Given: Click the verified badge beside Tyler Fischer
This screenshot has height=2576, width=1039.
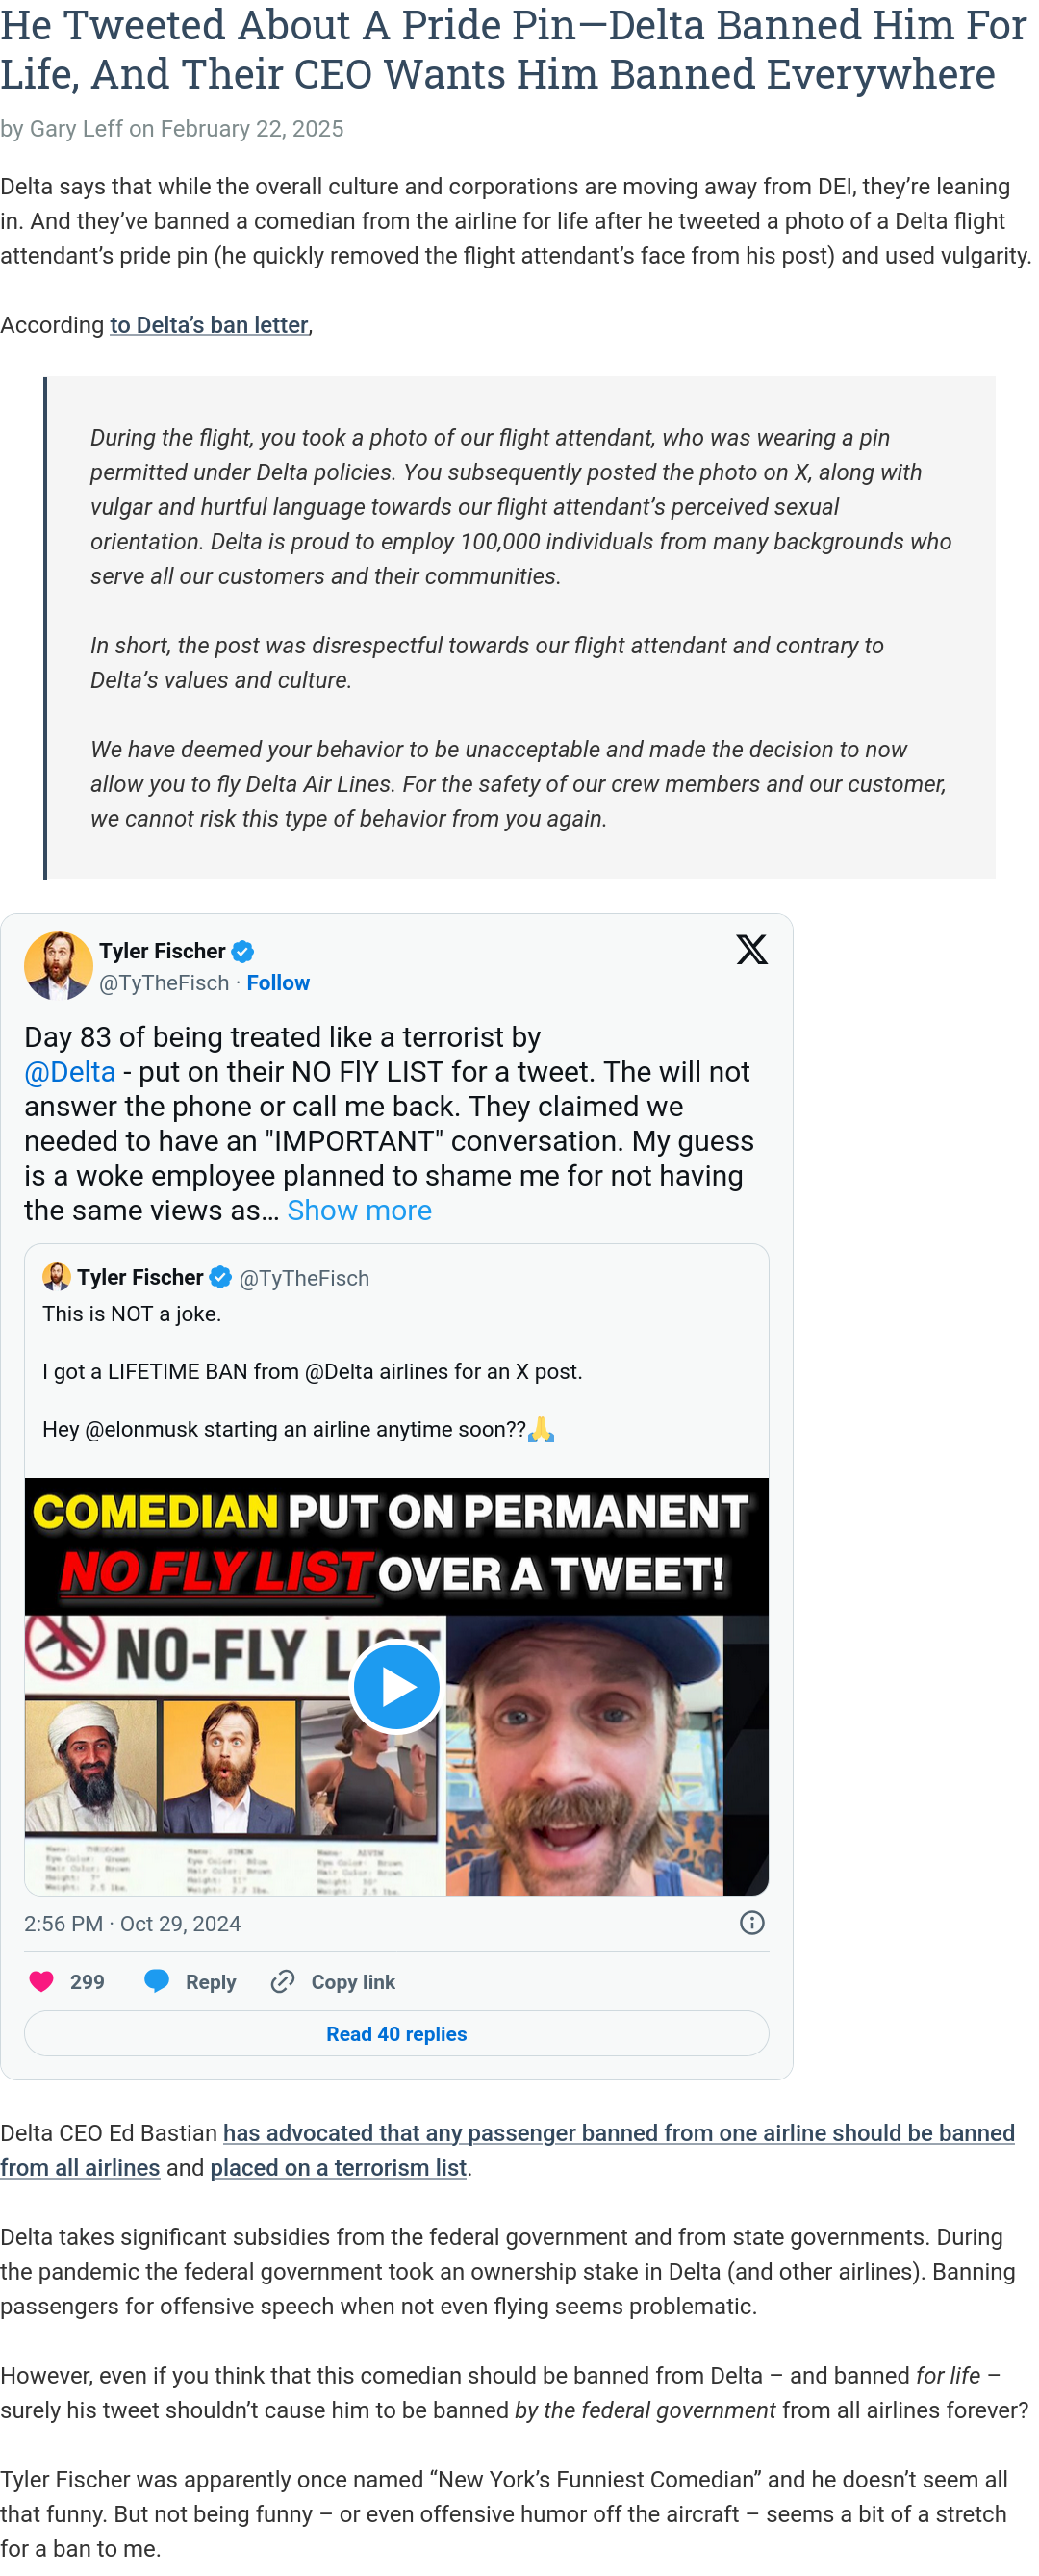Looking at the screenshot, I should (x=243, y=951).
